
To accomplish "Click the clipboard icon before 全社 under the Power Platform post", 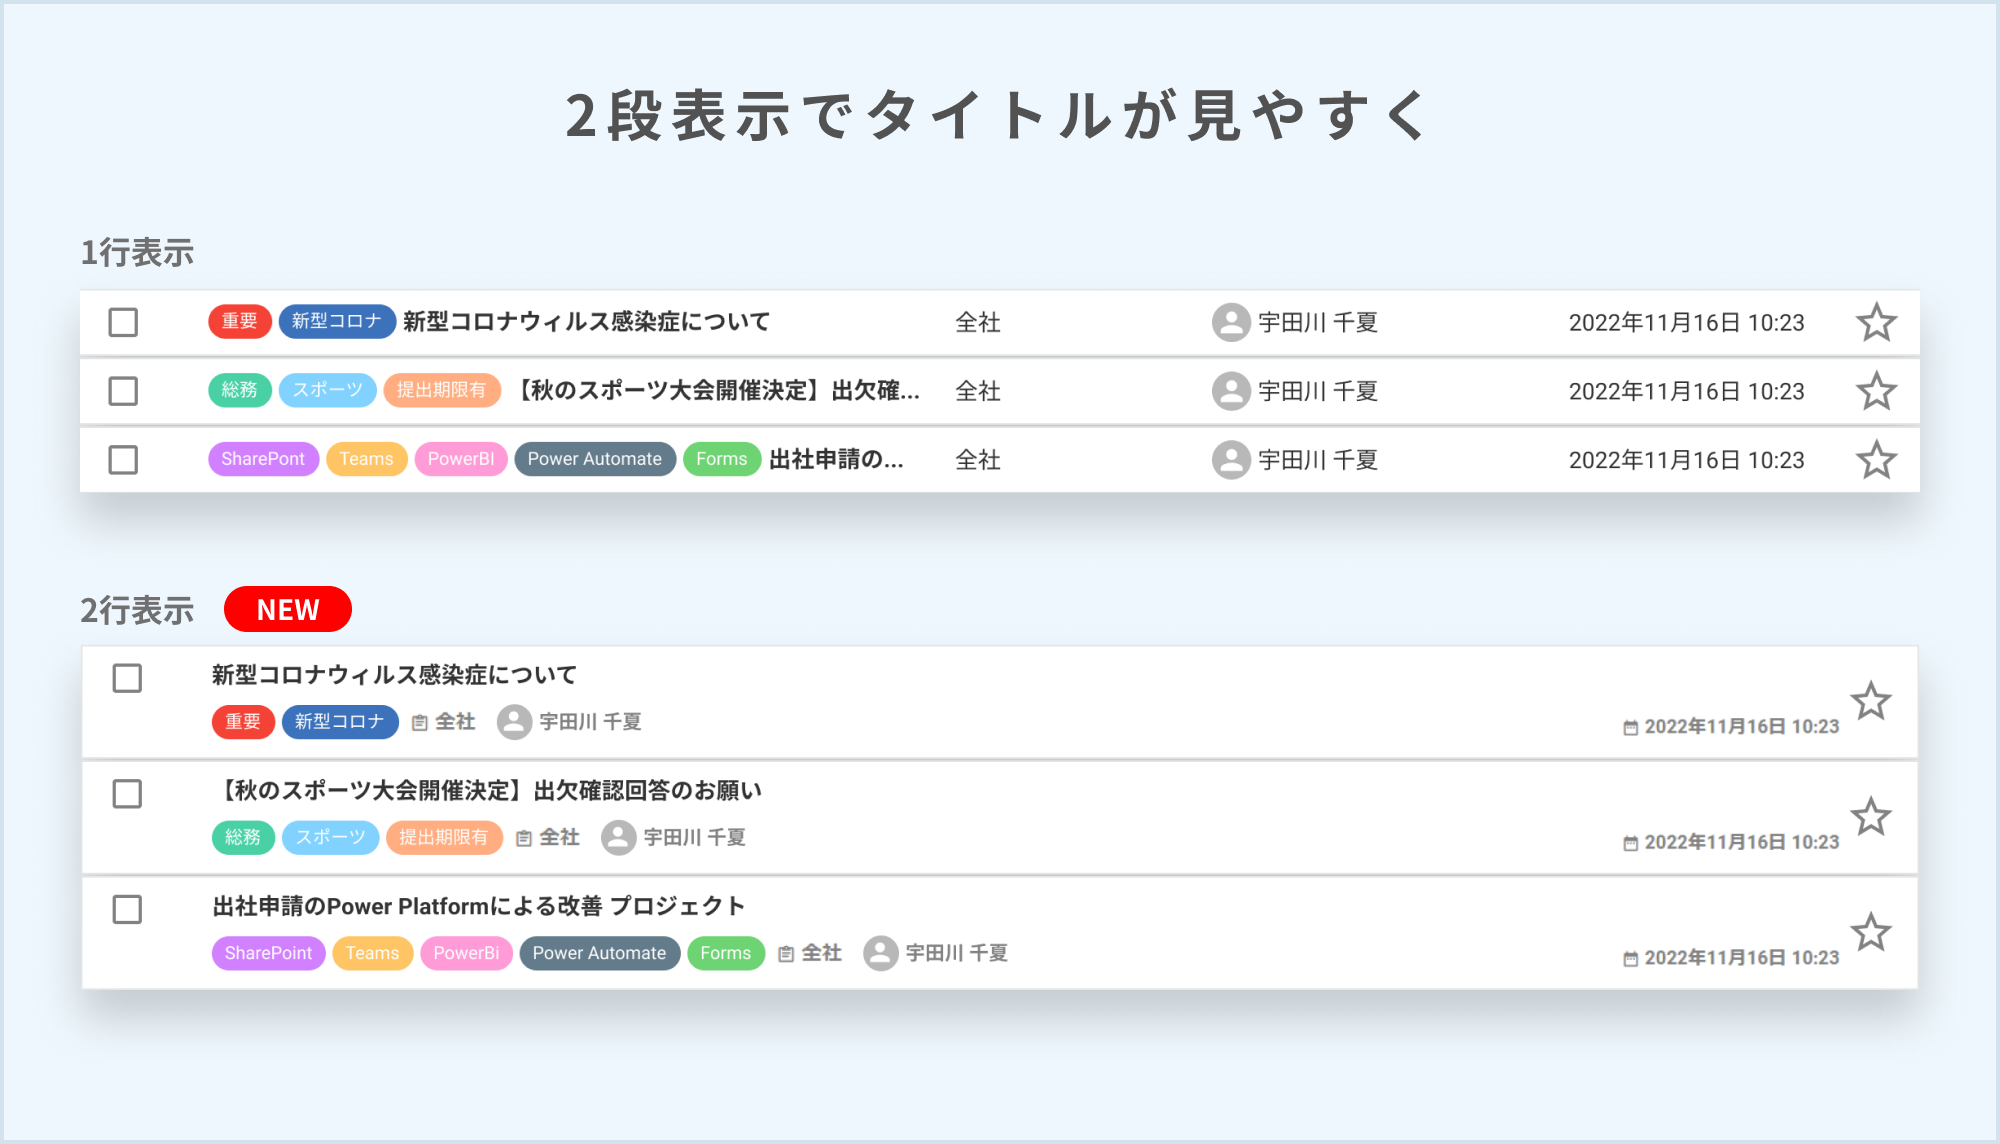I will (786, 954).
